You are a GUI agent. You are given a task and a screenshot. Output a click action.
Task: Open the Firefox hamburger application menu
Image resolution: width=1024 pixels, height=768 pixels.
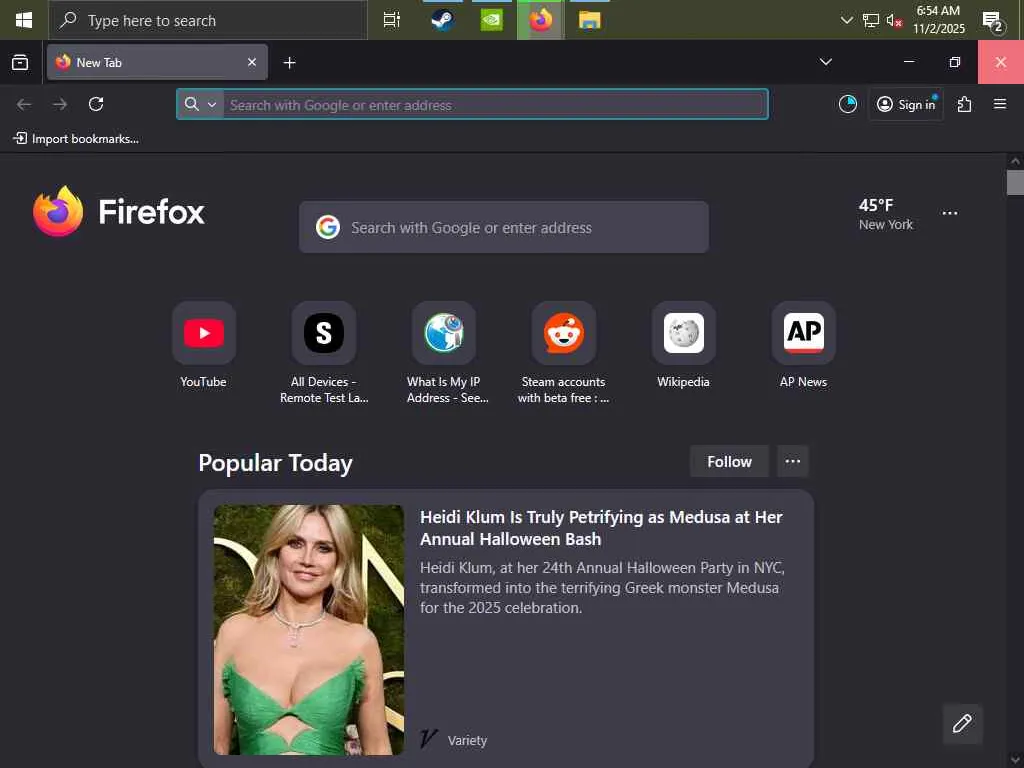(999, 104)
